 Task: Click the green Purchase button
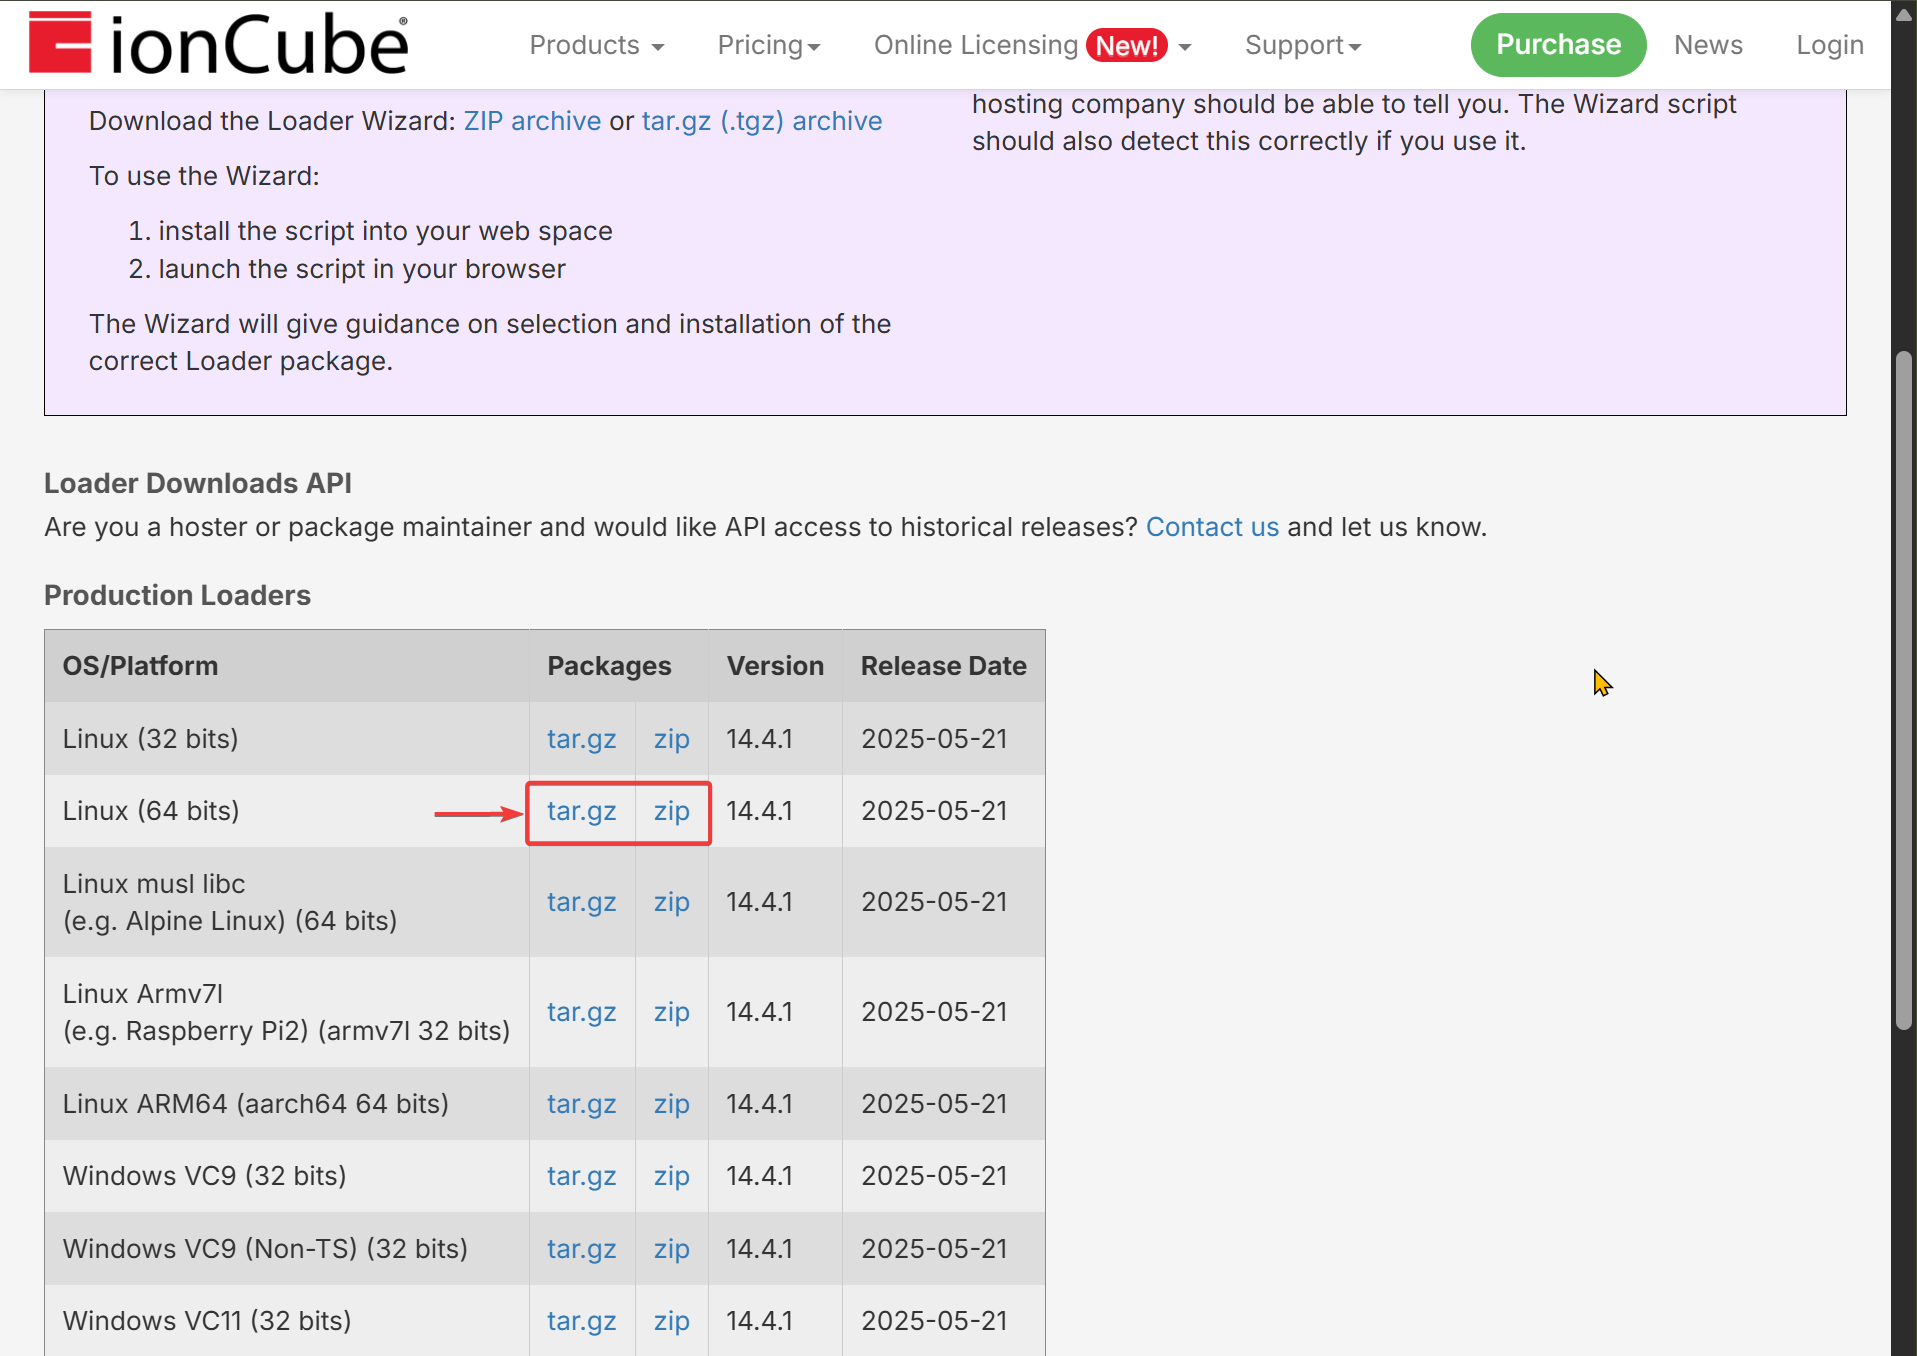(x=1557, y=45)
